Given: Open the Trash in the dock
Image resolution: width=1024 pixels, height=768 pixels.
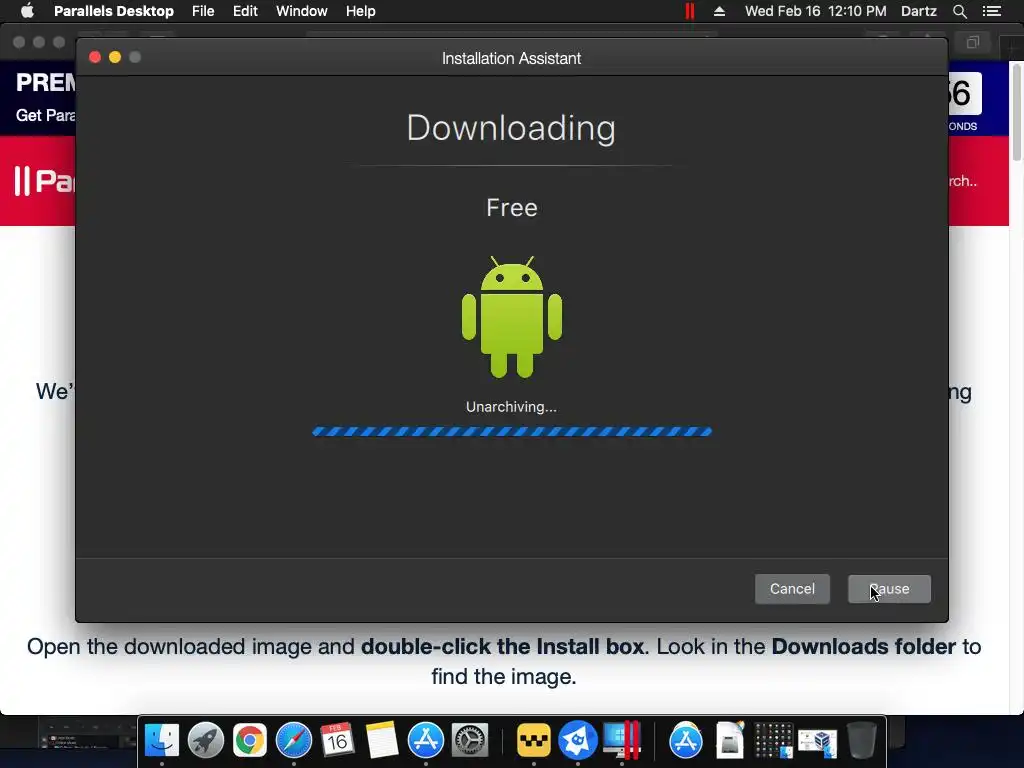Looking at the screenshot, I should (x=861, y=741).
